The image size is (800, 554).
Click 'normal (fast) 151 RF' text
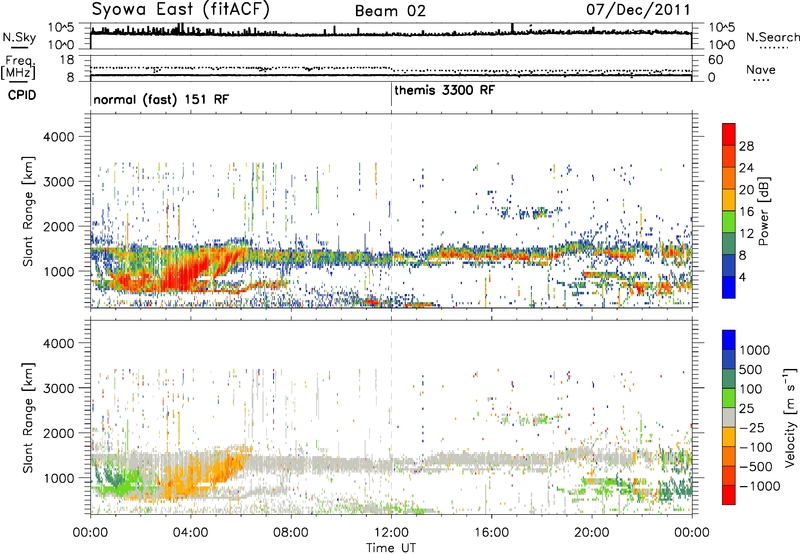coord(161,99)
